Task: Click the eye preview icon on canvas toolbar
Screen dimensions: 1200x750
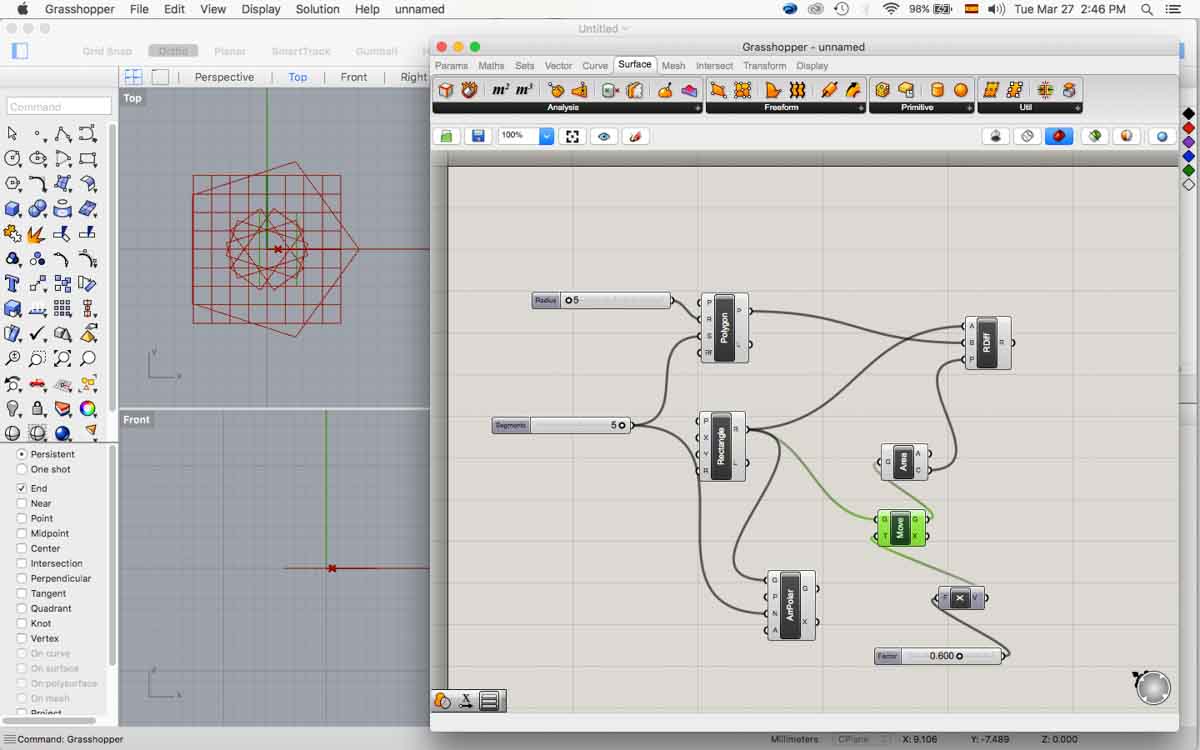Action: click(603, 136)
